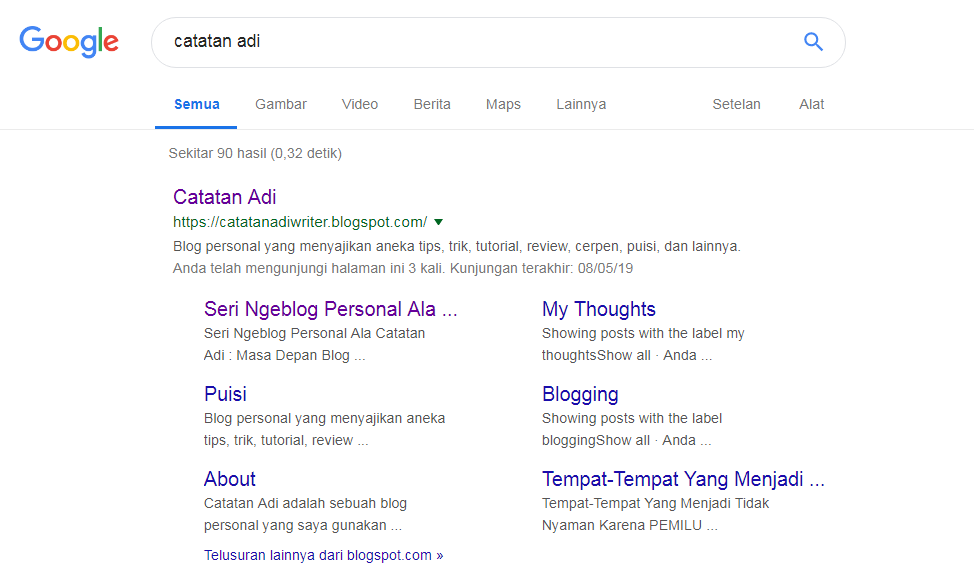Click snippet 'Showing posts with the label my'

pos(643,333)
